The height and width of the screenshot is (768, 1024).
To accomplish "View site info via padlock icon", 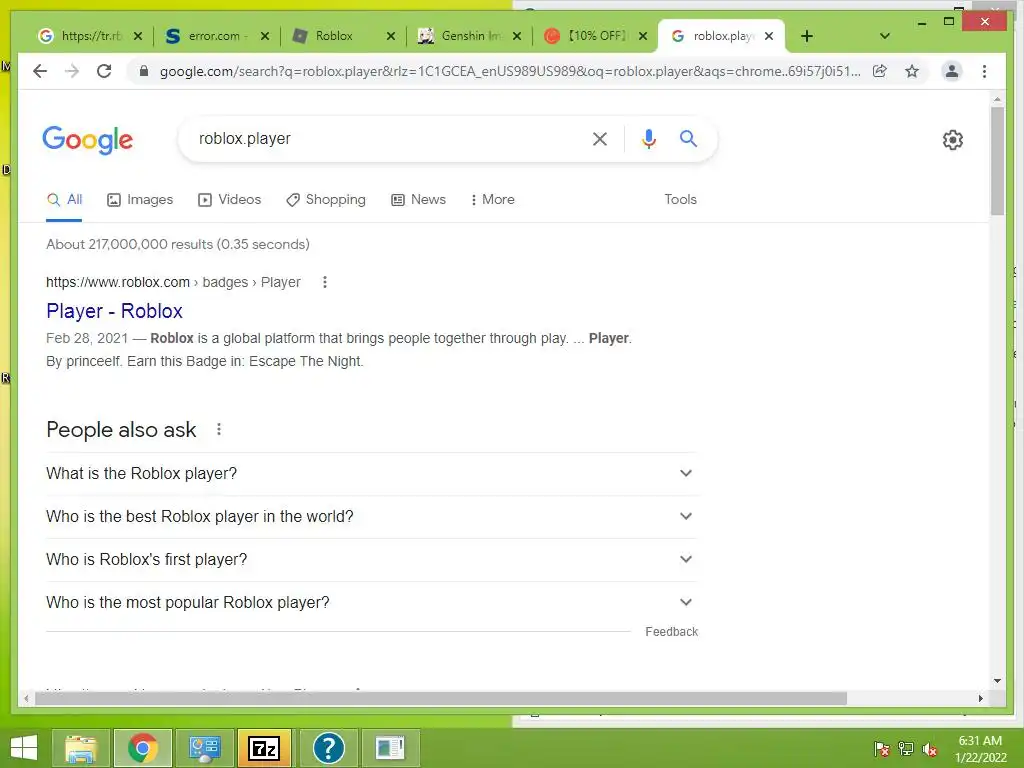I will [x=144, y=71].
